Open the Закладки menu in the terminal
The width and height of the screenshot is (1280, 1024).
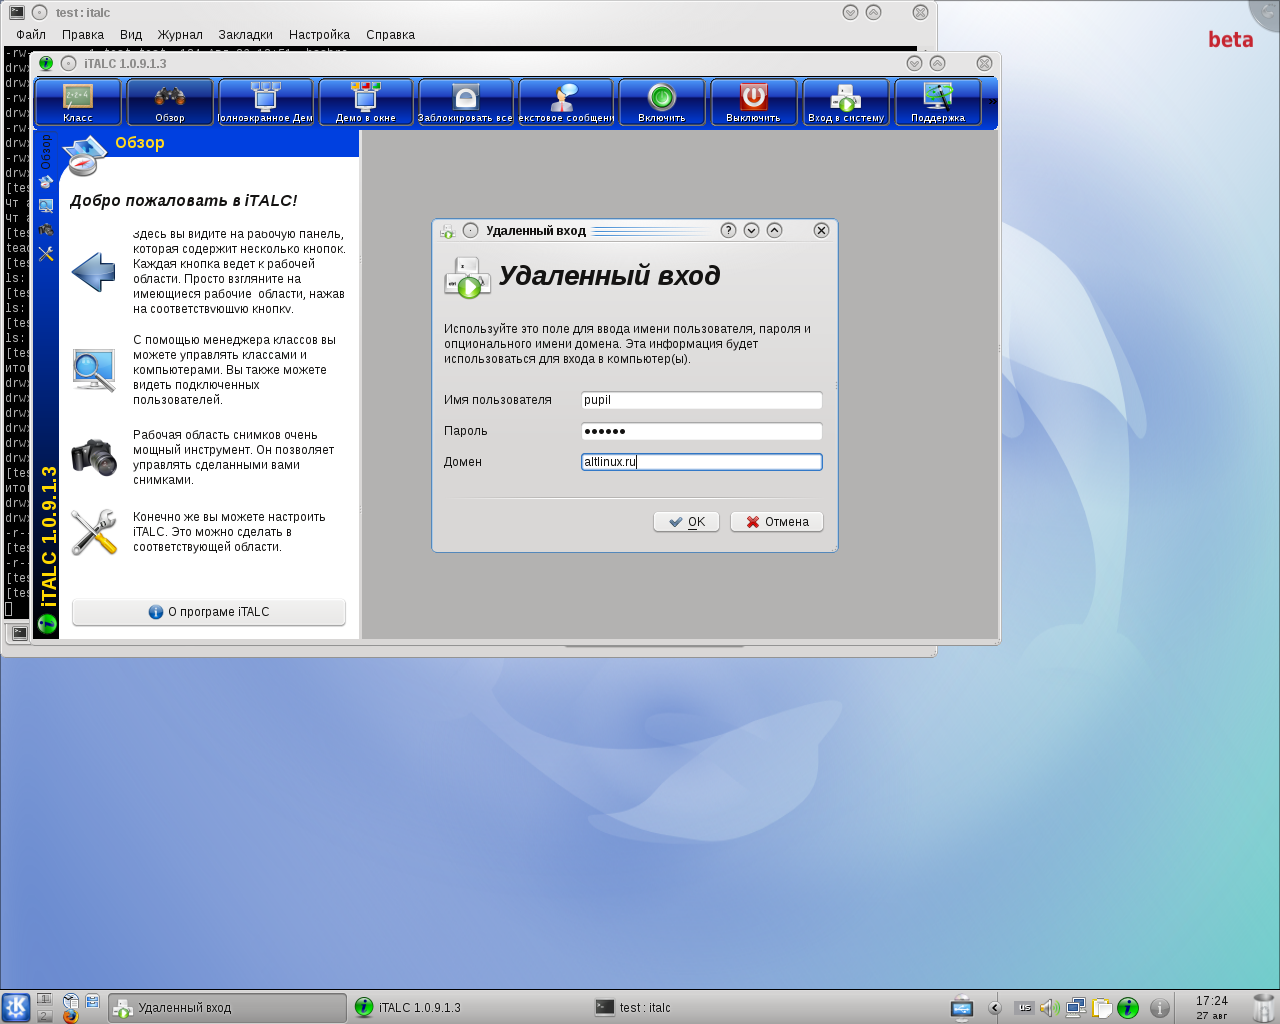pyautogui.click(x=245, y=35)
